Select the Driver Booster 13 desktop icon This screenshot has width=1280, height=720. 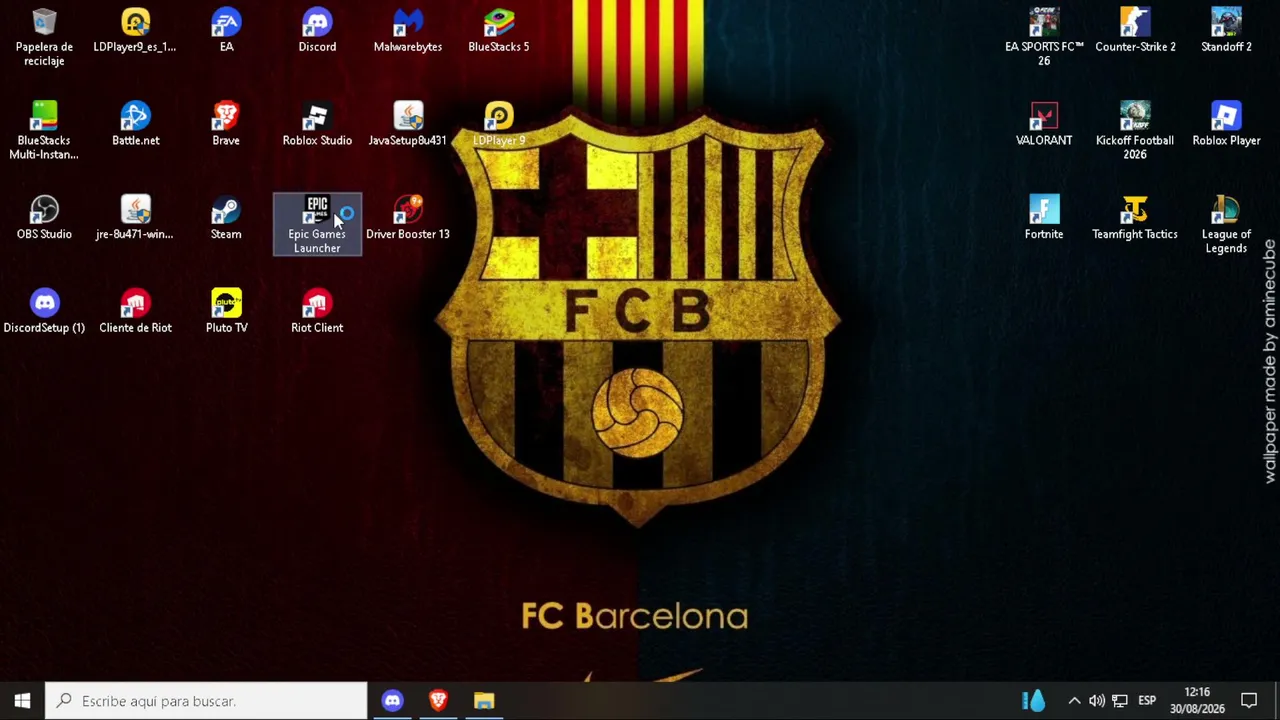click(x=408, y=218)
